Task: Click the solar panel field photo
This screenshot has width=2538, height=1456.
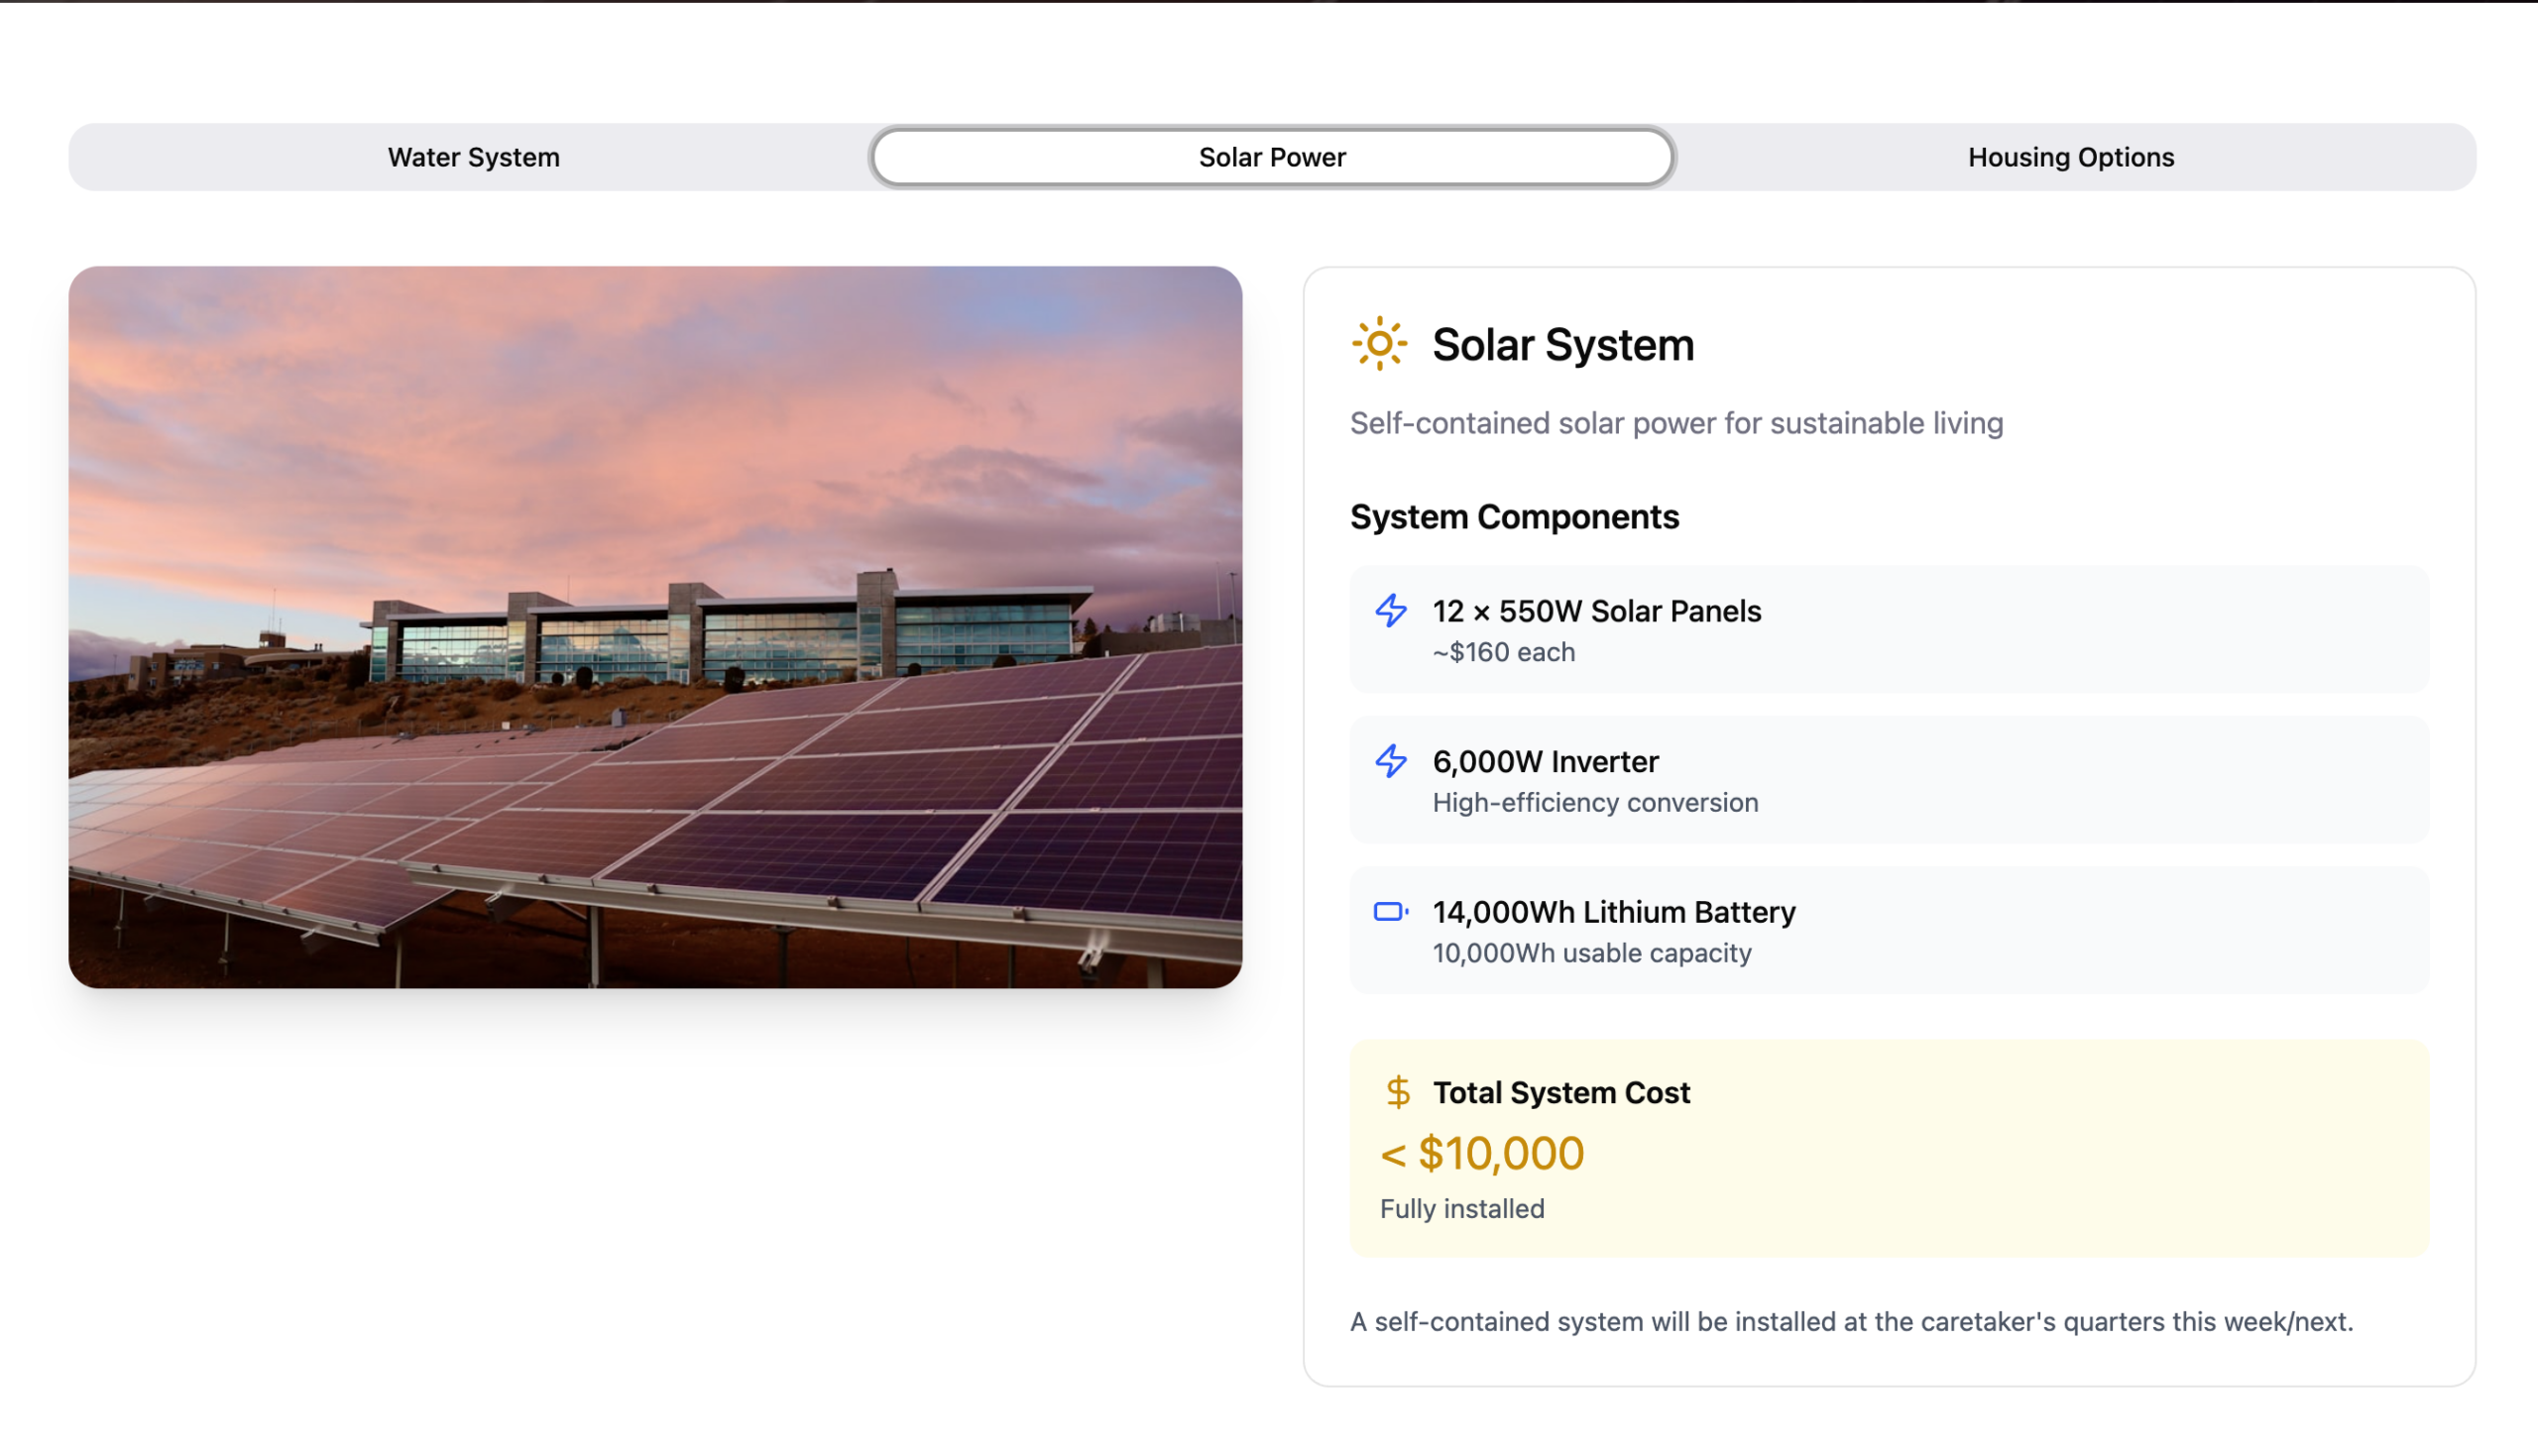Action: tap(655, 627)
